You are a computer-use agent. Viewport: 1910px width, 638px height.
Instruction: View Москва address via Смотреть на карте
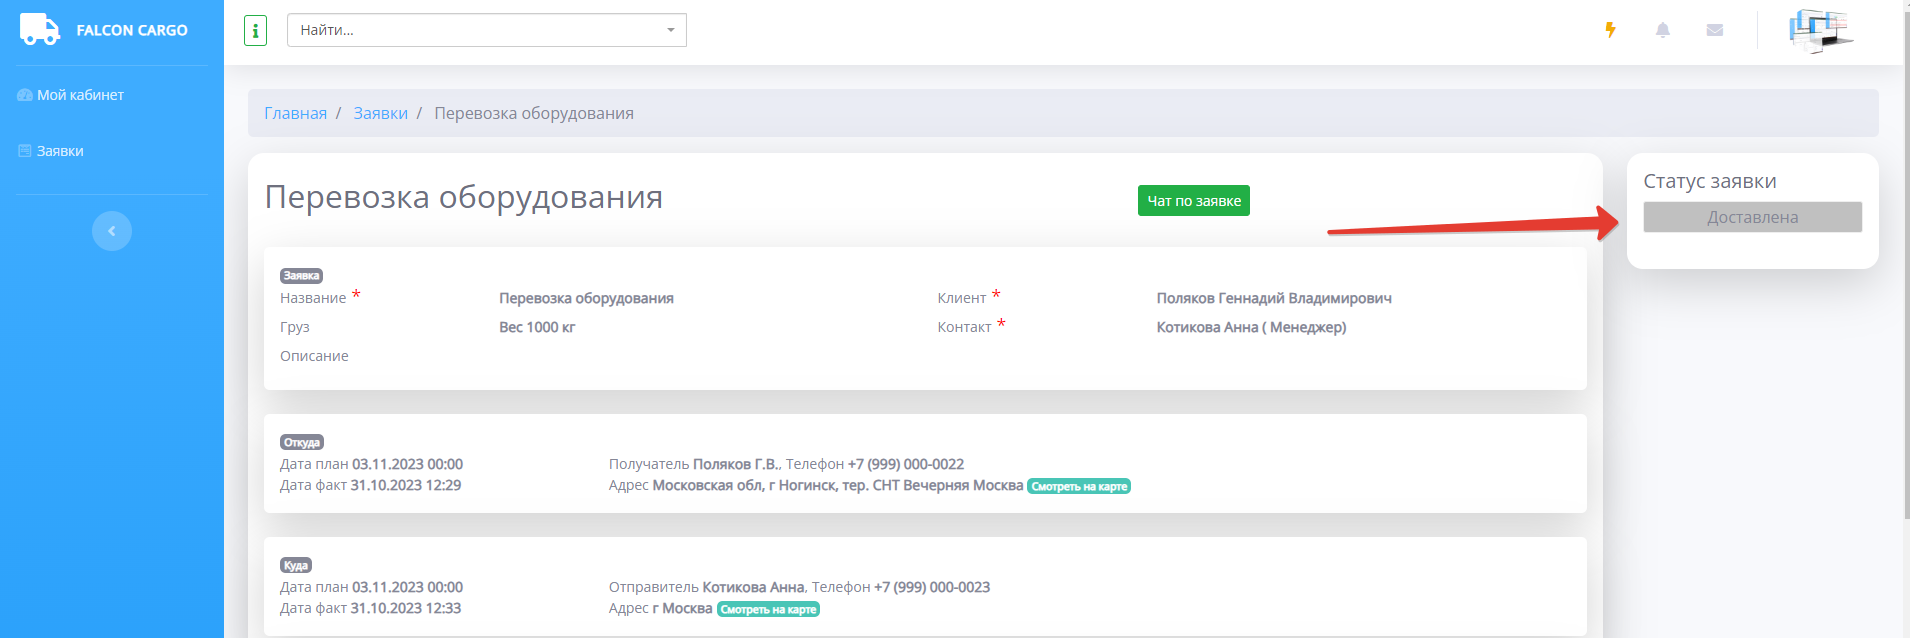point(768,609)
